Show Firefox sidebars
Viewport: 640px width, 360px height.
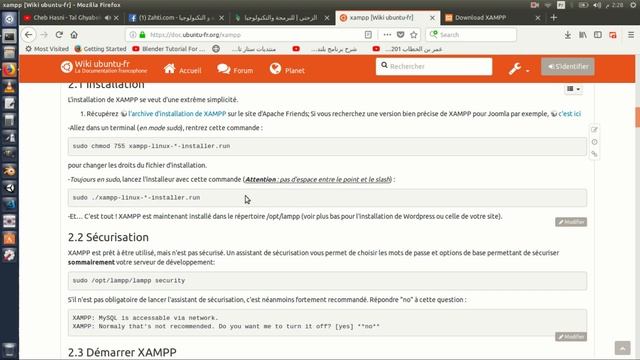point(598,35)
